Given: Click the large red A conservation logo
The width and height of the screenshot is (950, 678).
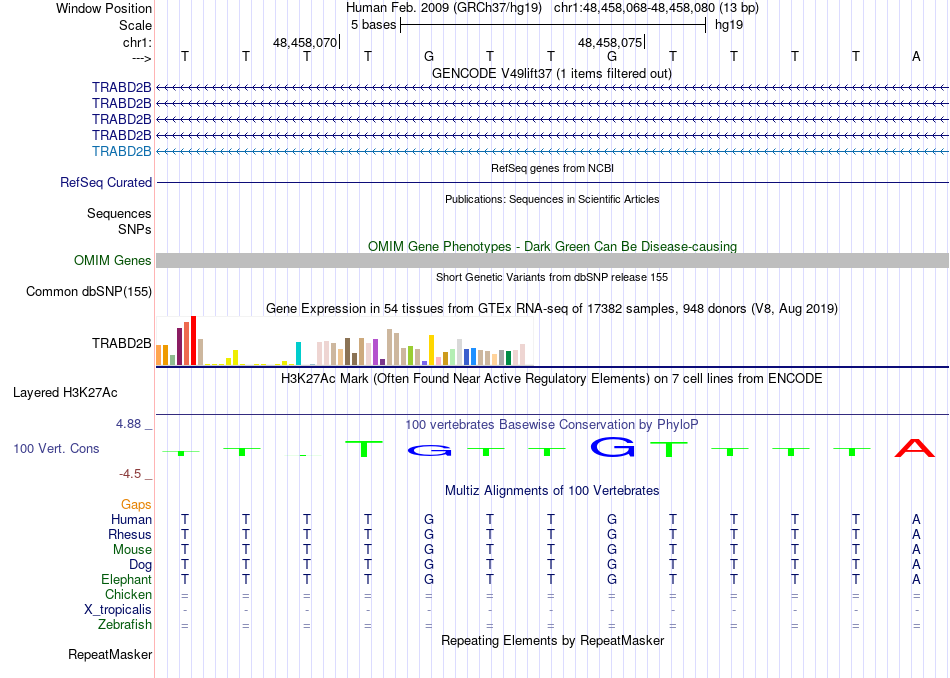Looking at the screenshot, I should [915, 448].
